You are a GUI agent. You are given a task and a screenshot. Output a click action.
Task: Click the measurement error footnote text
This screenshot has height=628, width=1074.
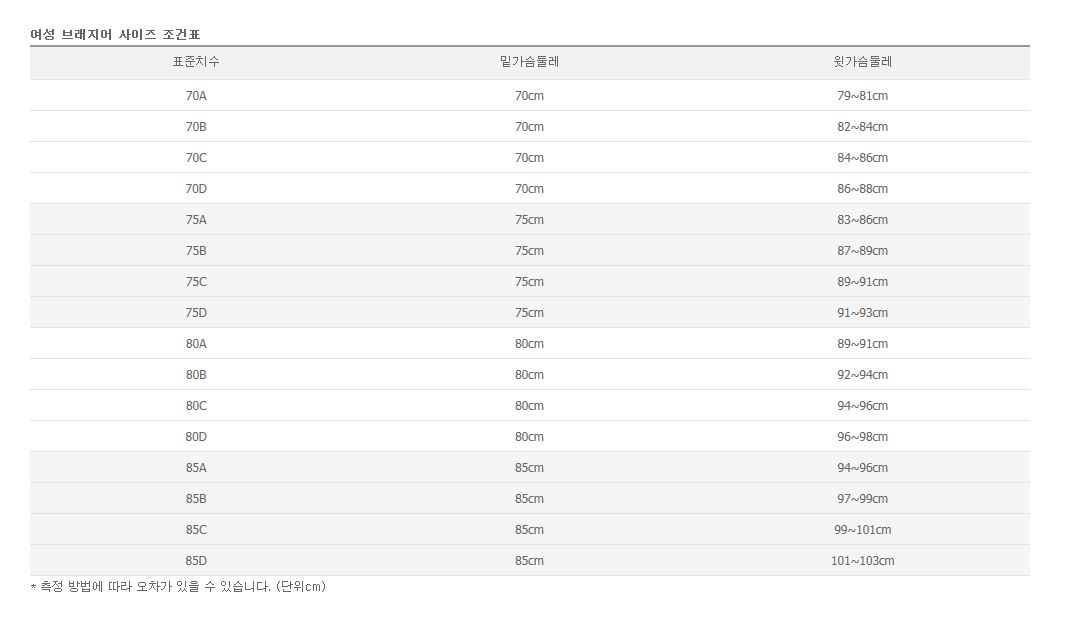pos(178,587)
